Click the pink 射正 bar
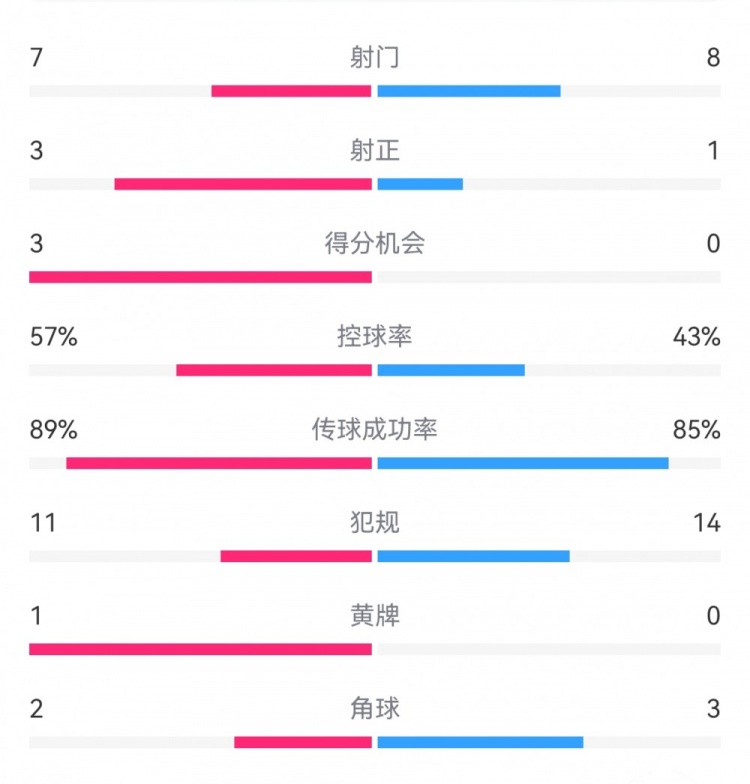Screen dimensions: 750x784 pos(243,184)
